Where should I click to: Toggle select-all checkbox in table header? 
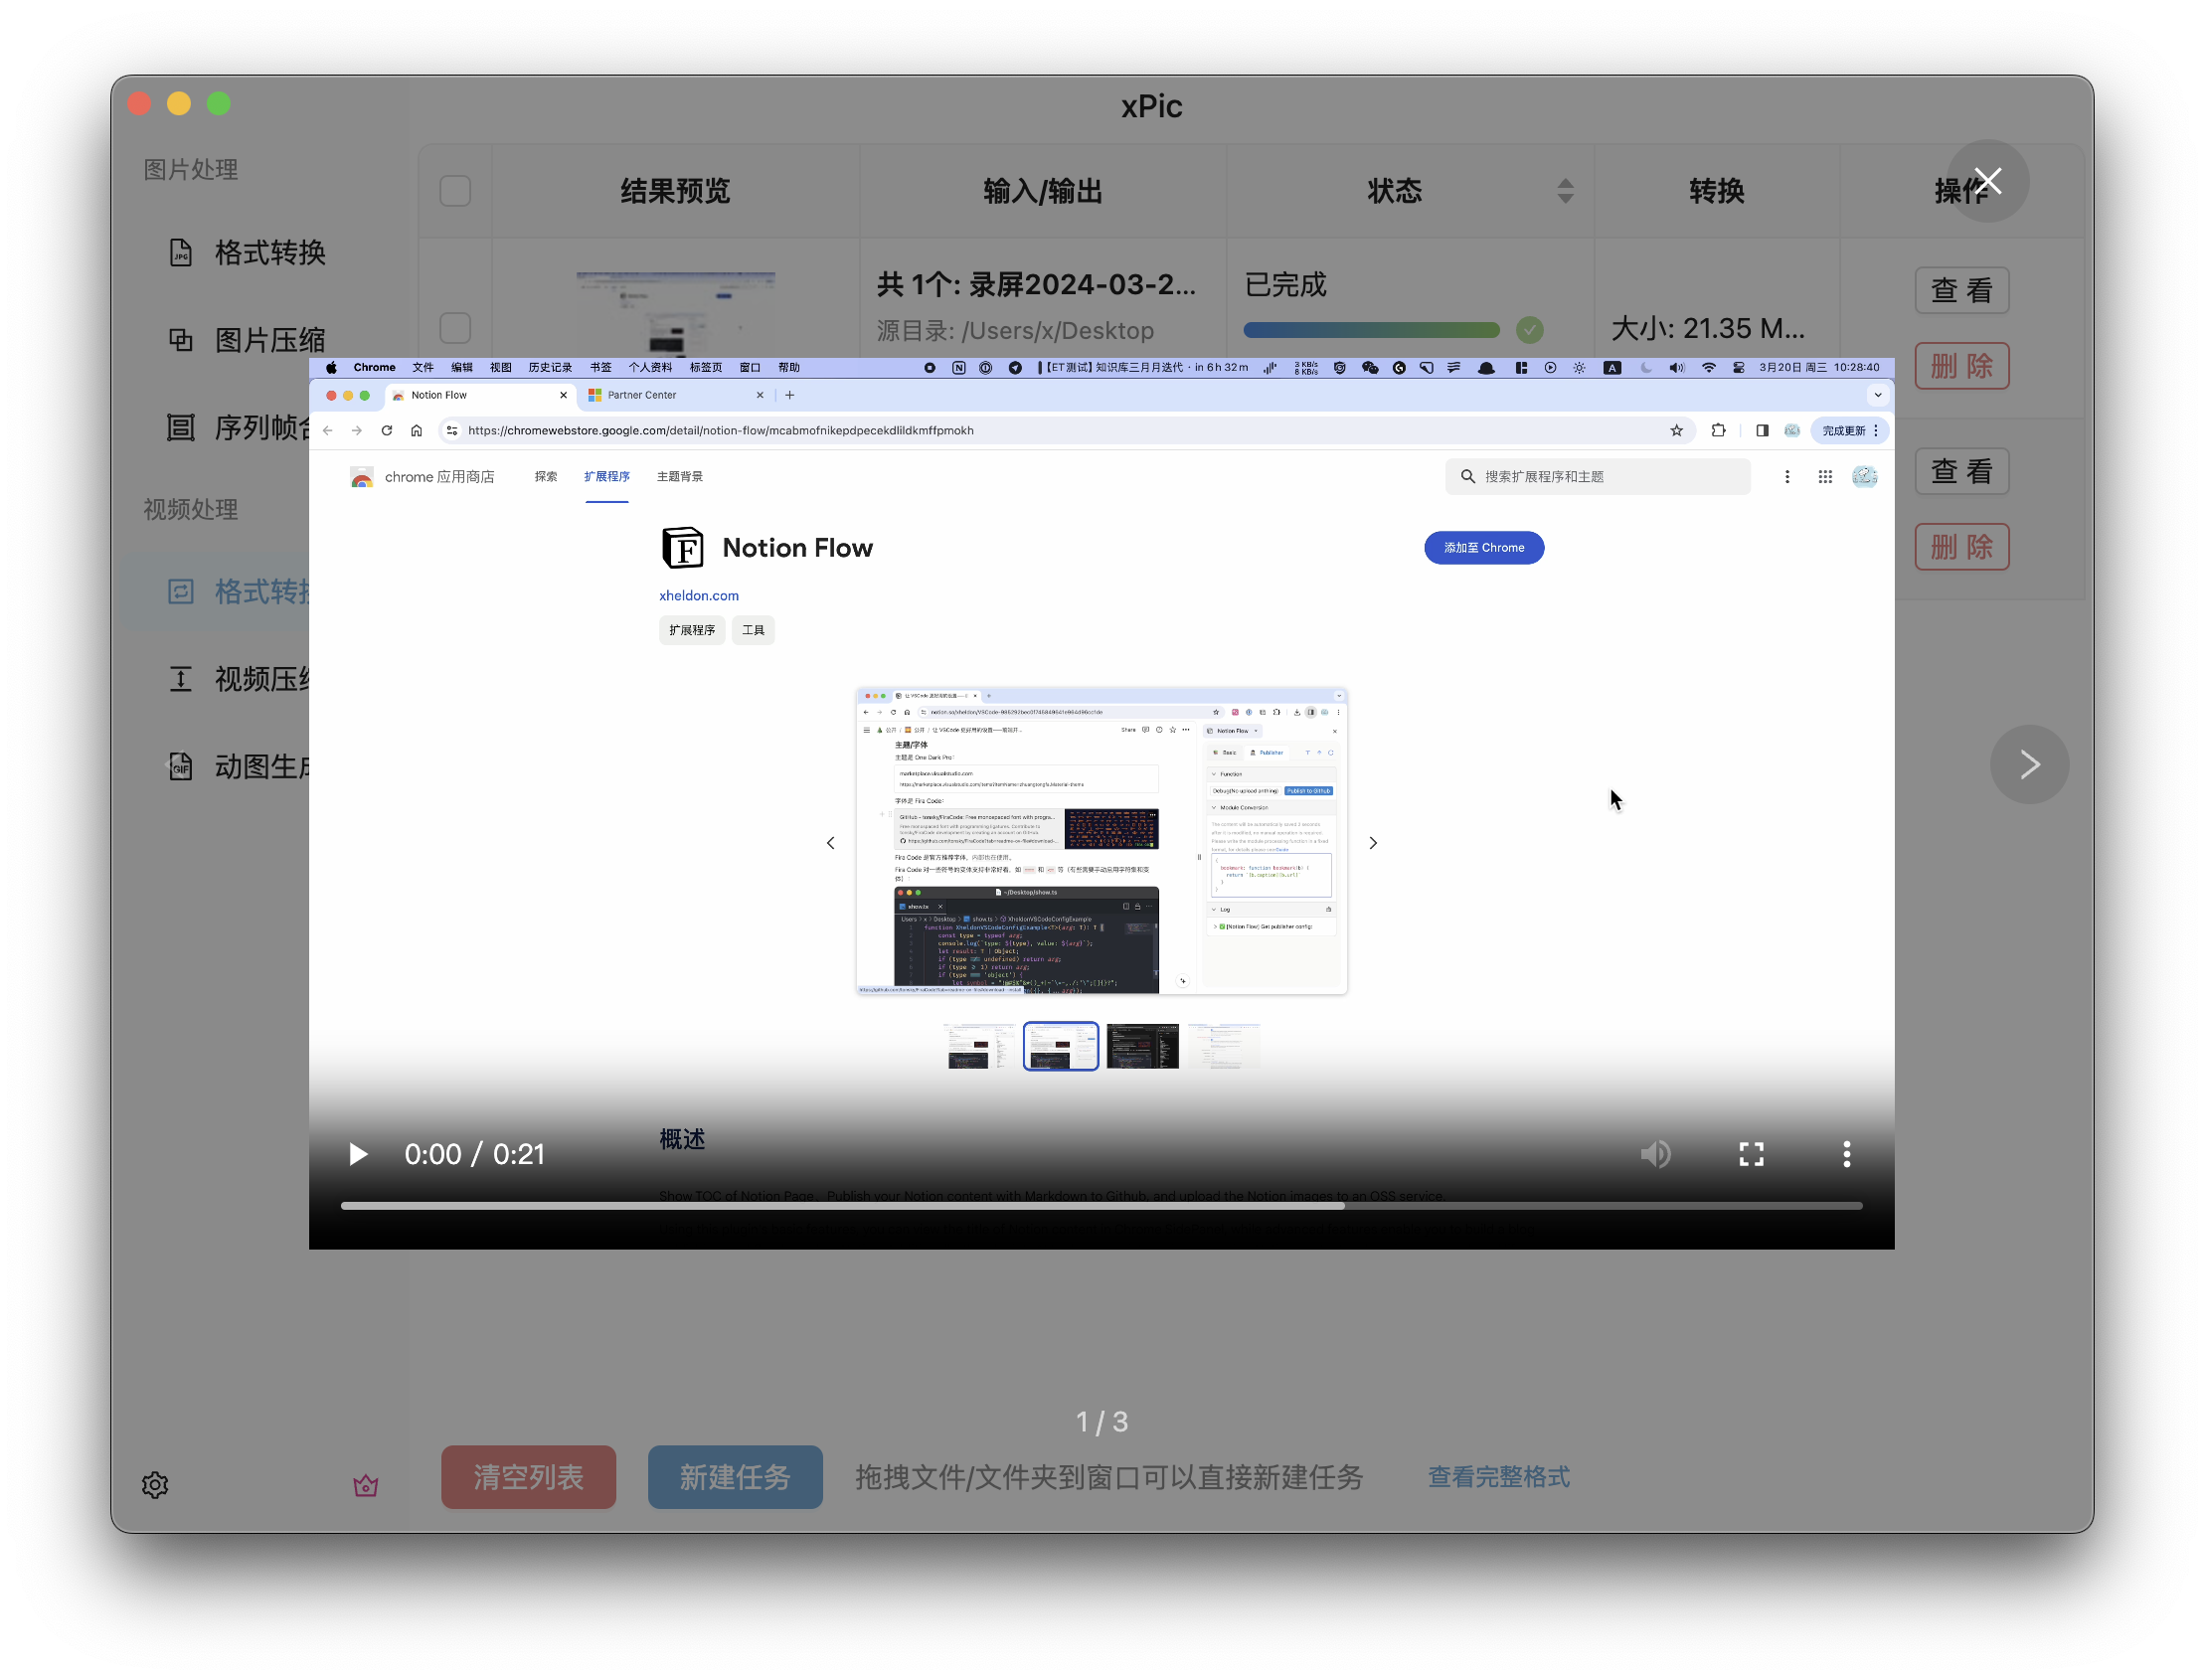click(x=455, y=191)
